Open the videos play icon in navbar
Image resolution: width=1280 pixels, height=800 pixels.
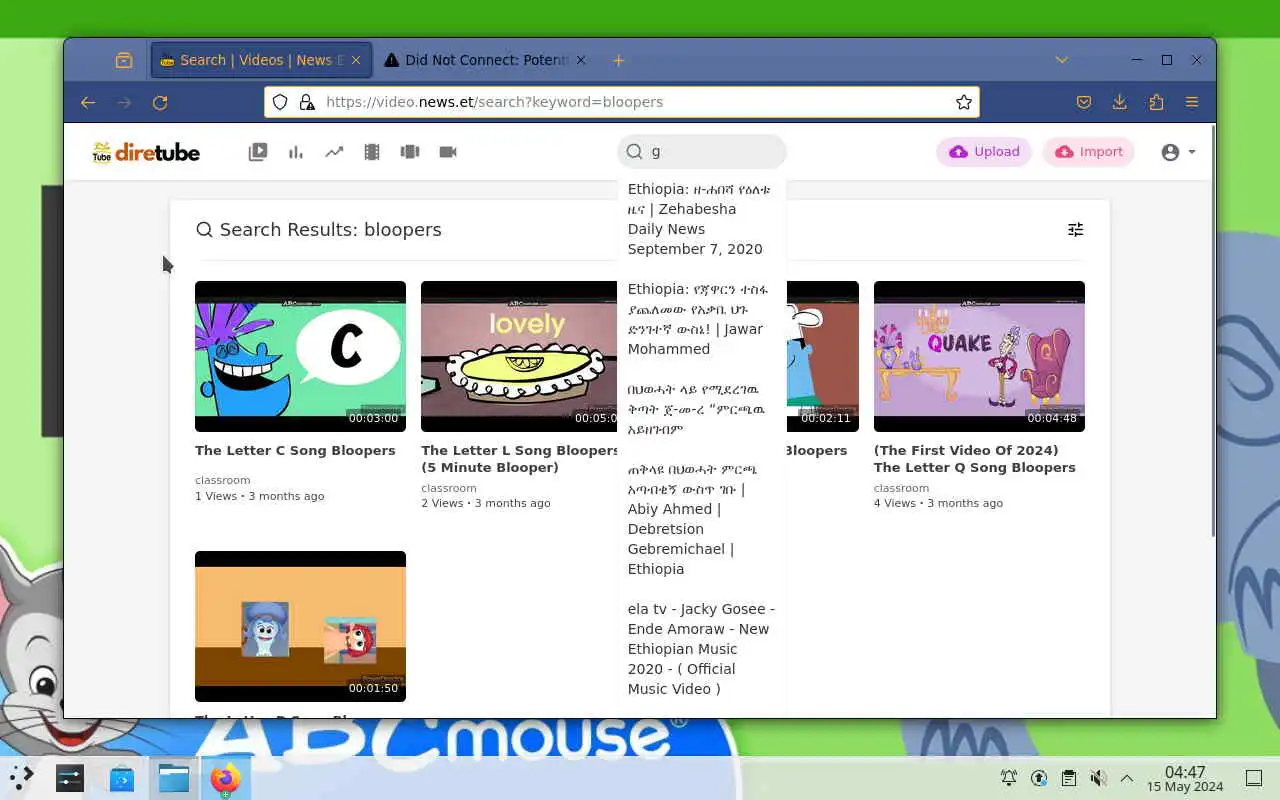click(x=258, y=152)
